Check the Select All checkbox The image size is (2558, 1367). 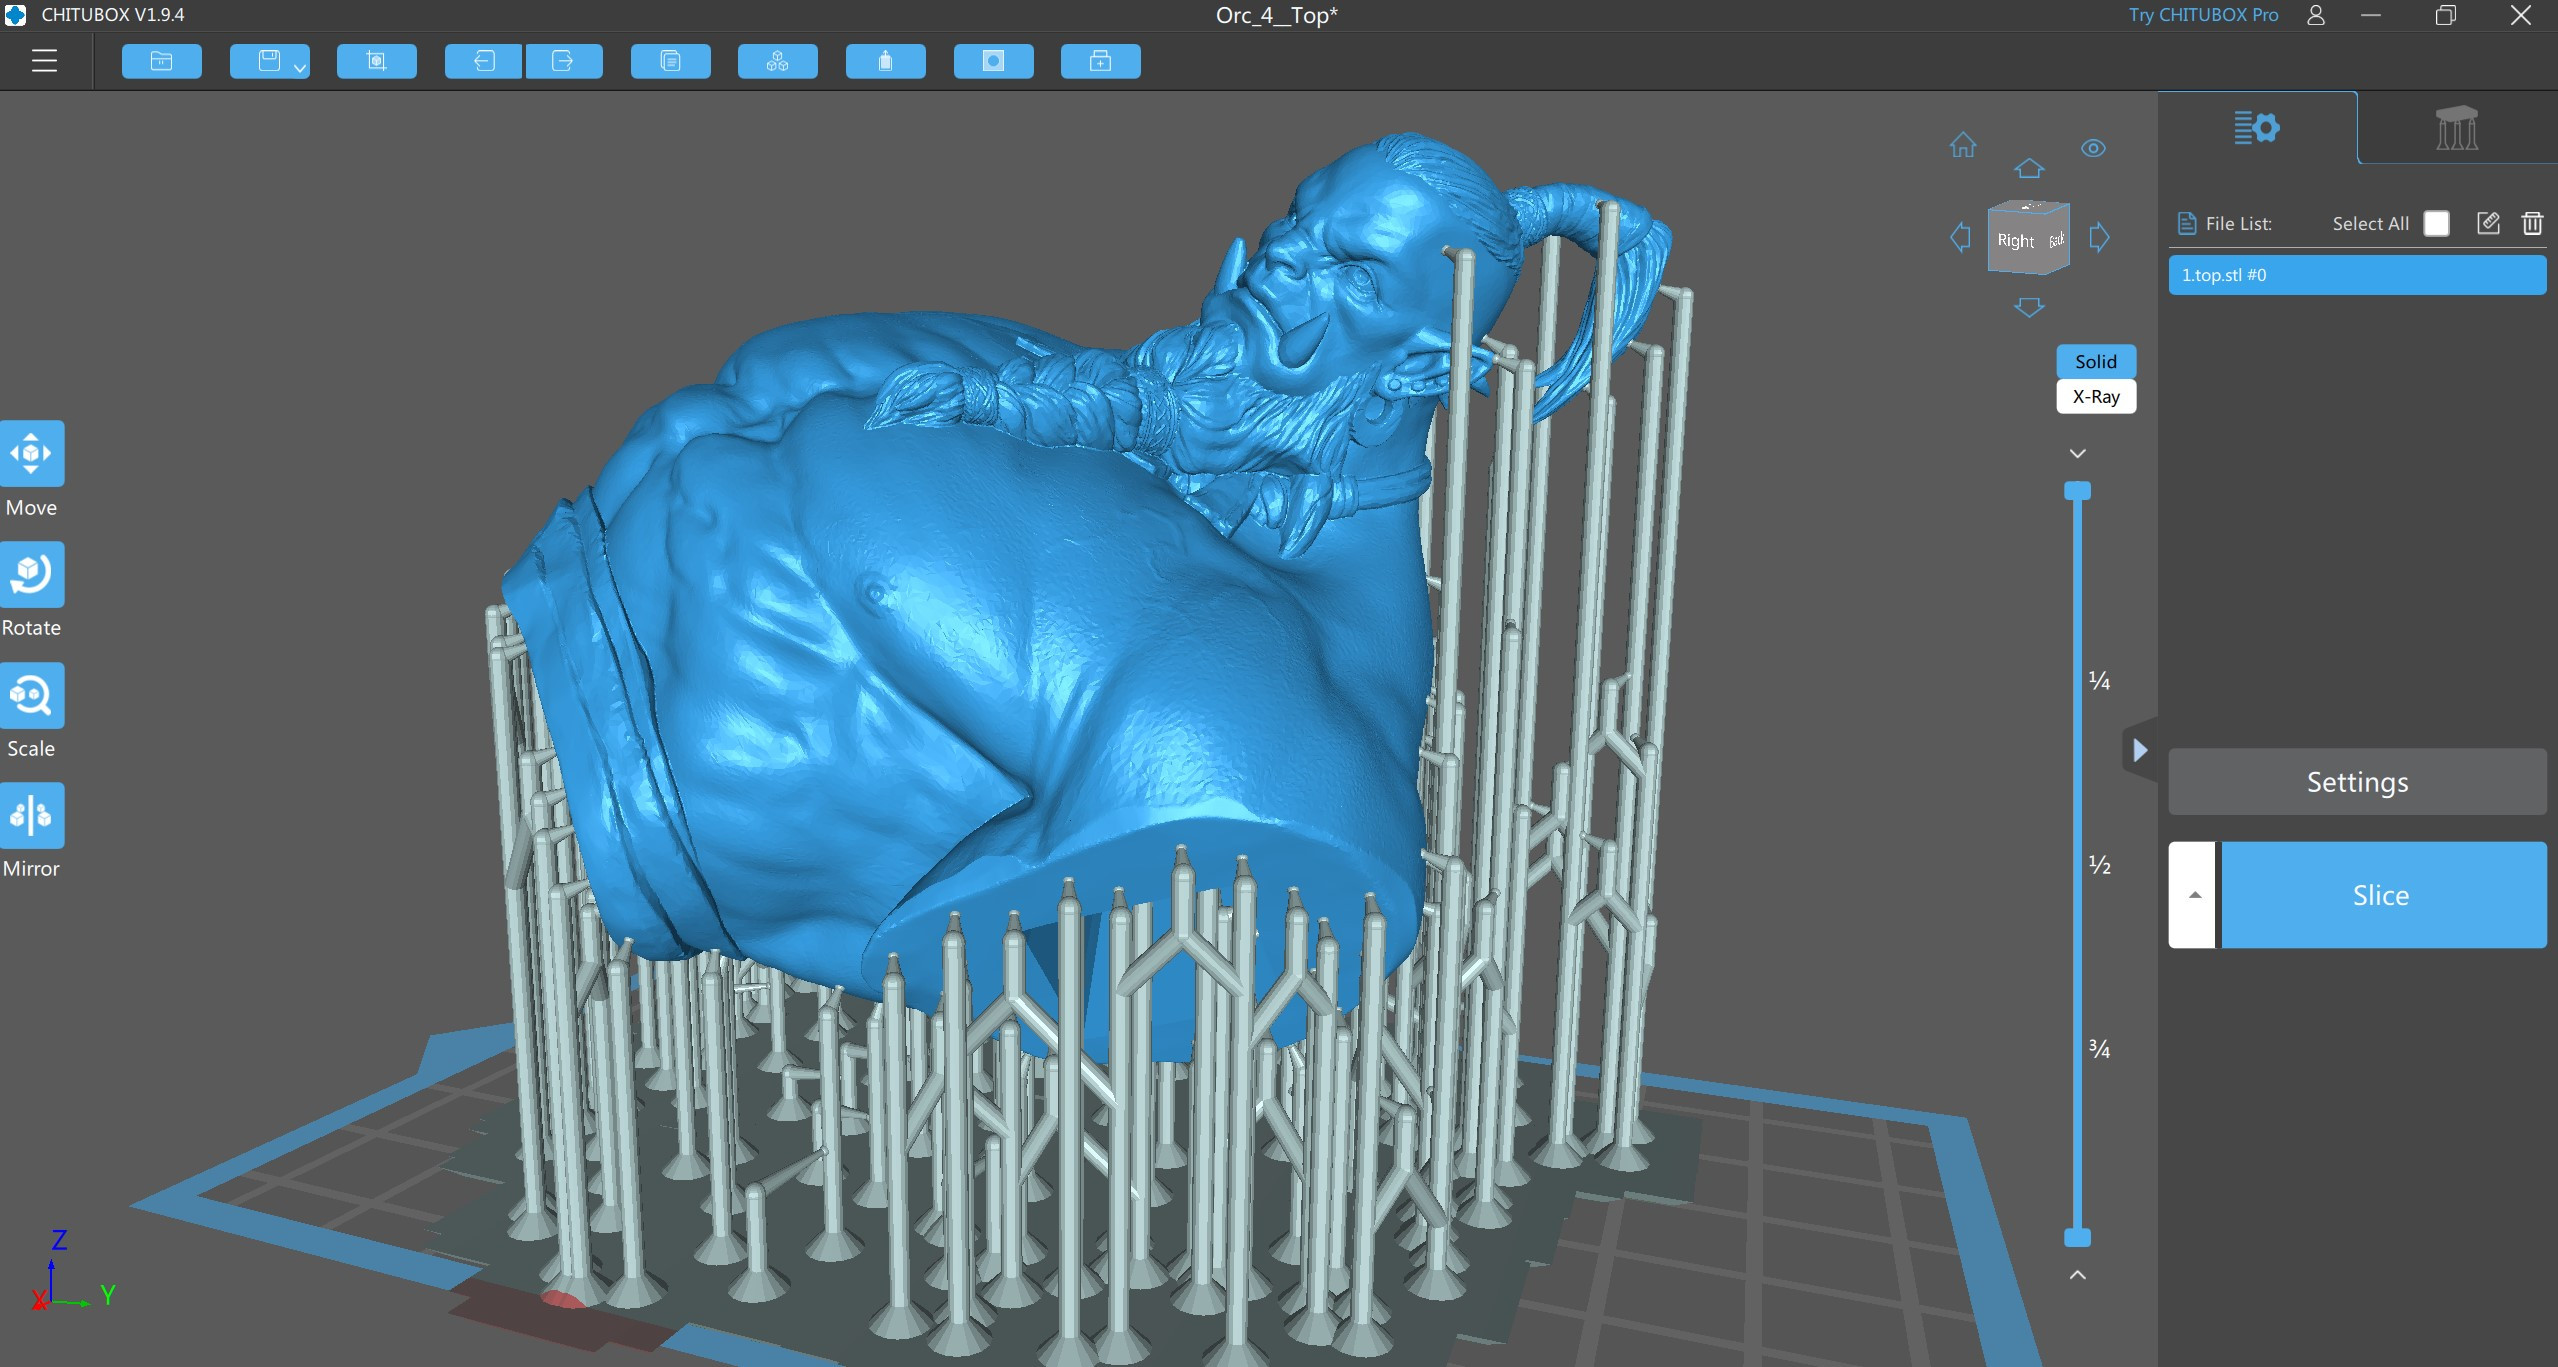2437,224
